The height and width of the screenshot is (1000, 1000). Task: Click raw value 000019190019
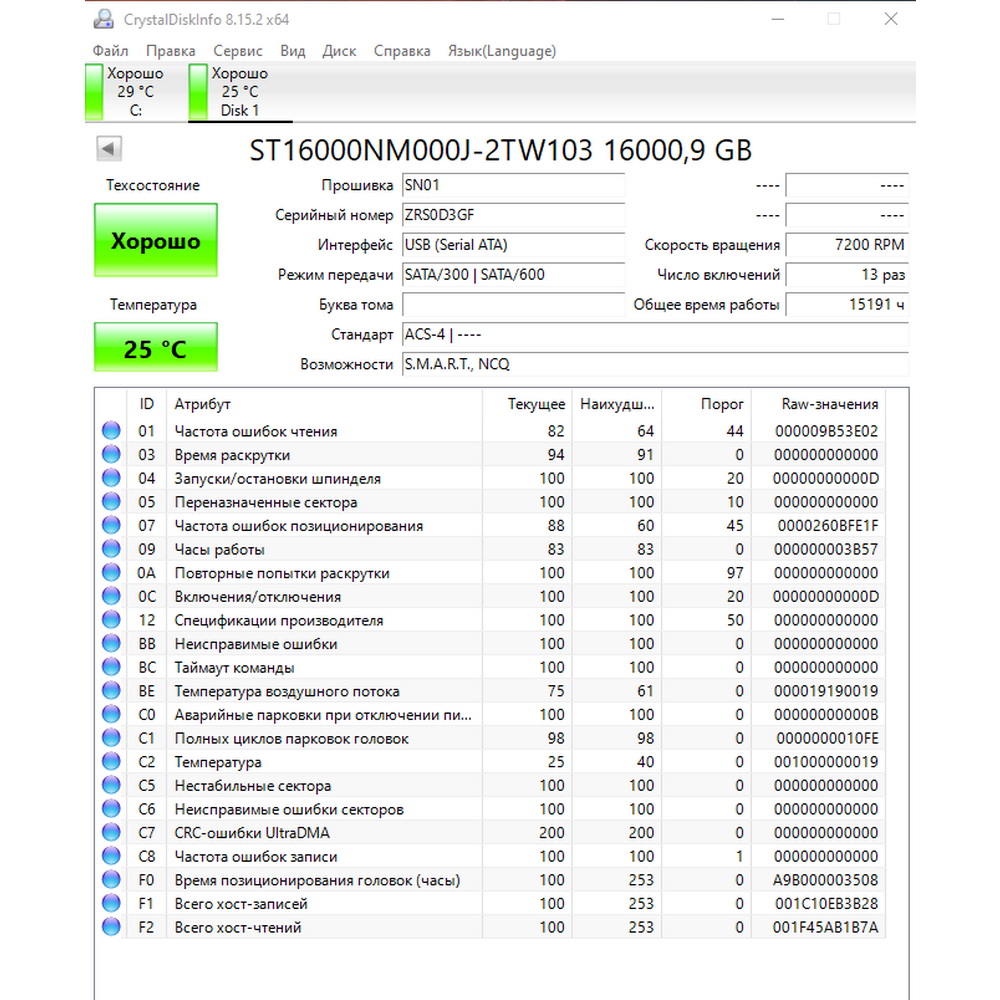point(826,691)
